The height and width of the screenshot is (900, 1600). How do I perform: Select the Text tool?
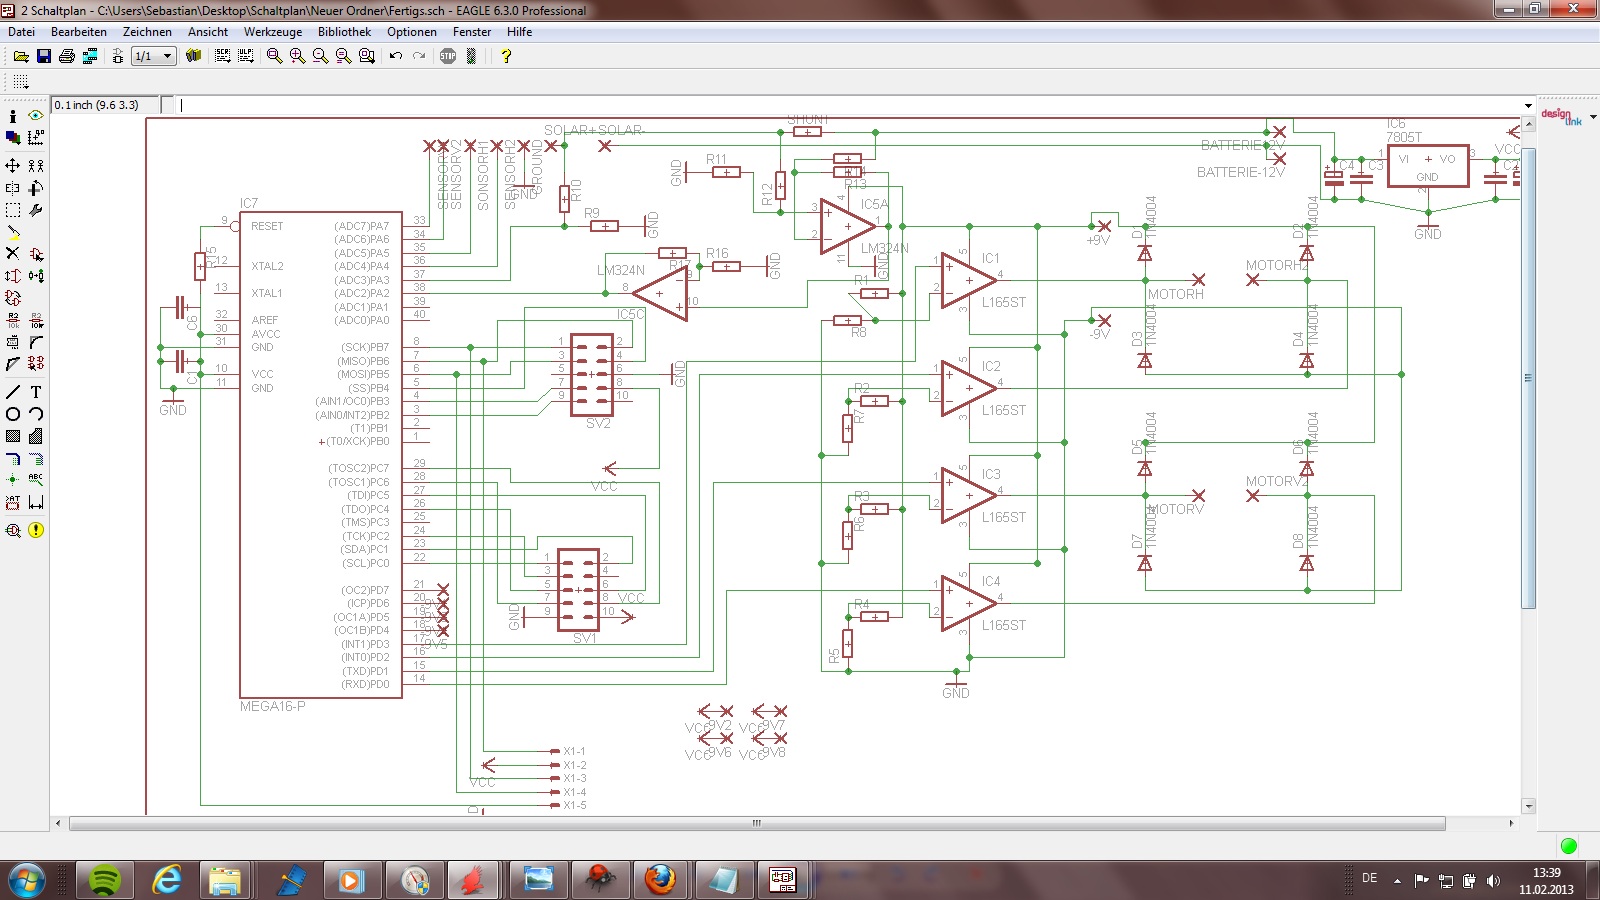tap(36, 392)
